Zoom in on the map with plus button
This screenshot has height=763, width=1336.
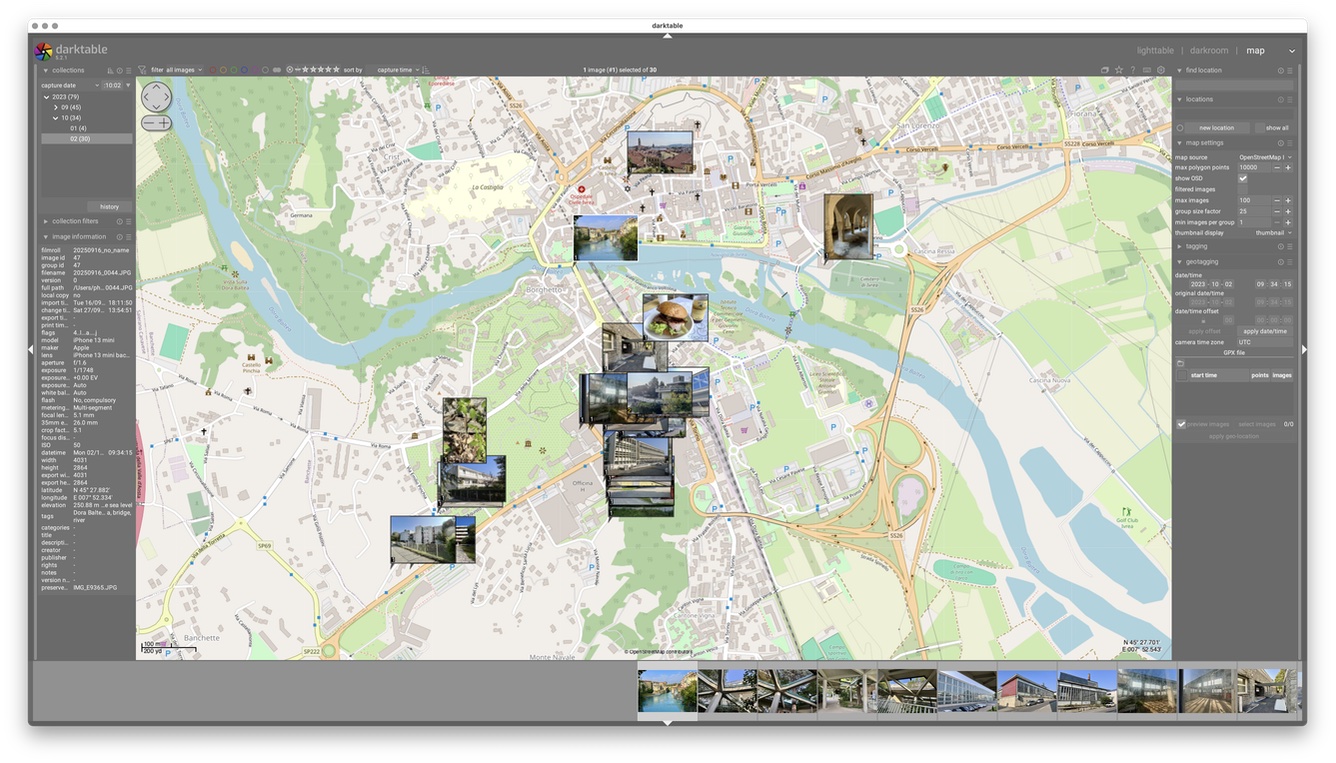click(164, 123)
